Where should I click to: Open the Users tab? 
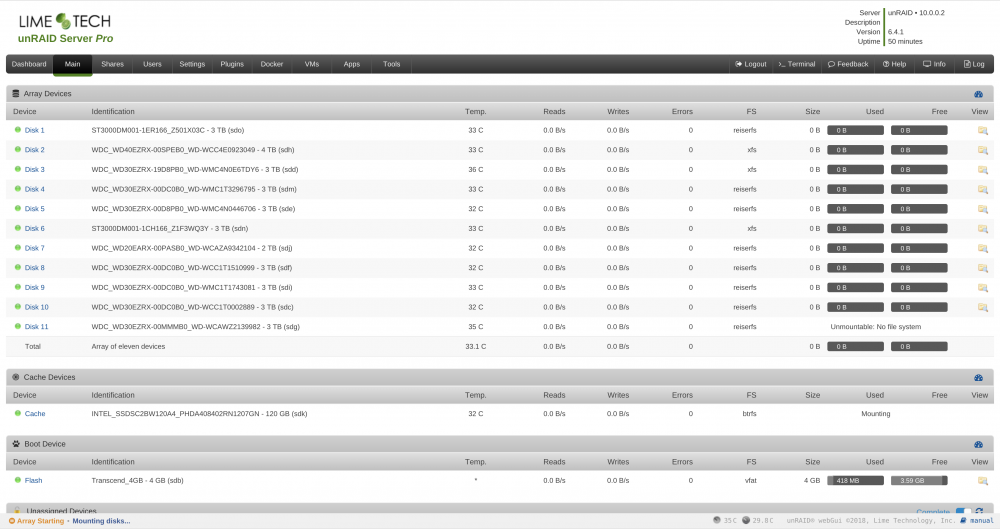[x=152, y=64]
